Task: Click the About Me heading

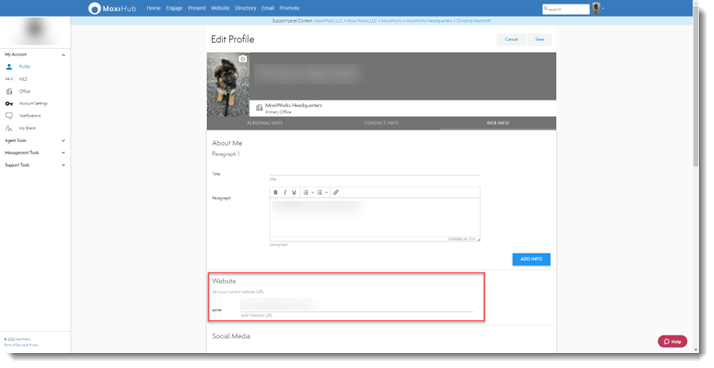Action: tap(227, 143)
